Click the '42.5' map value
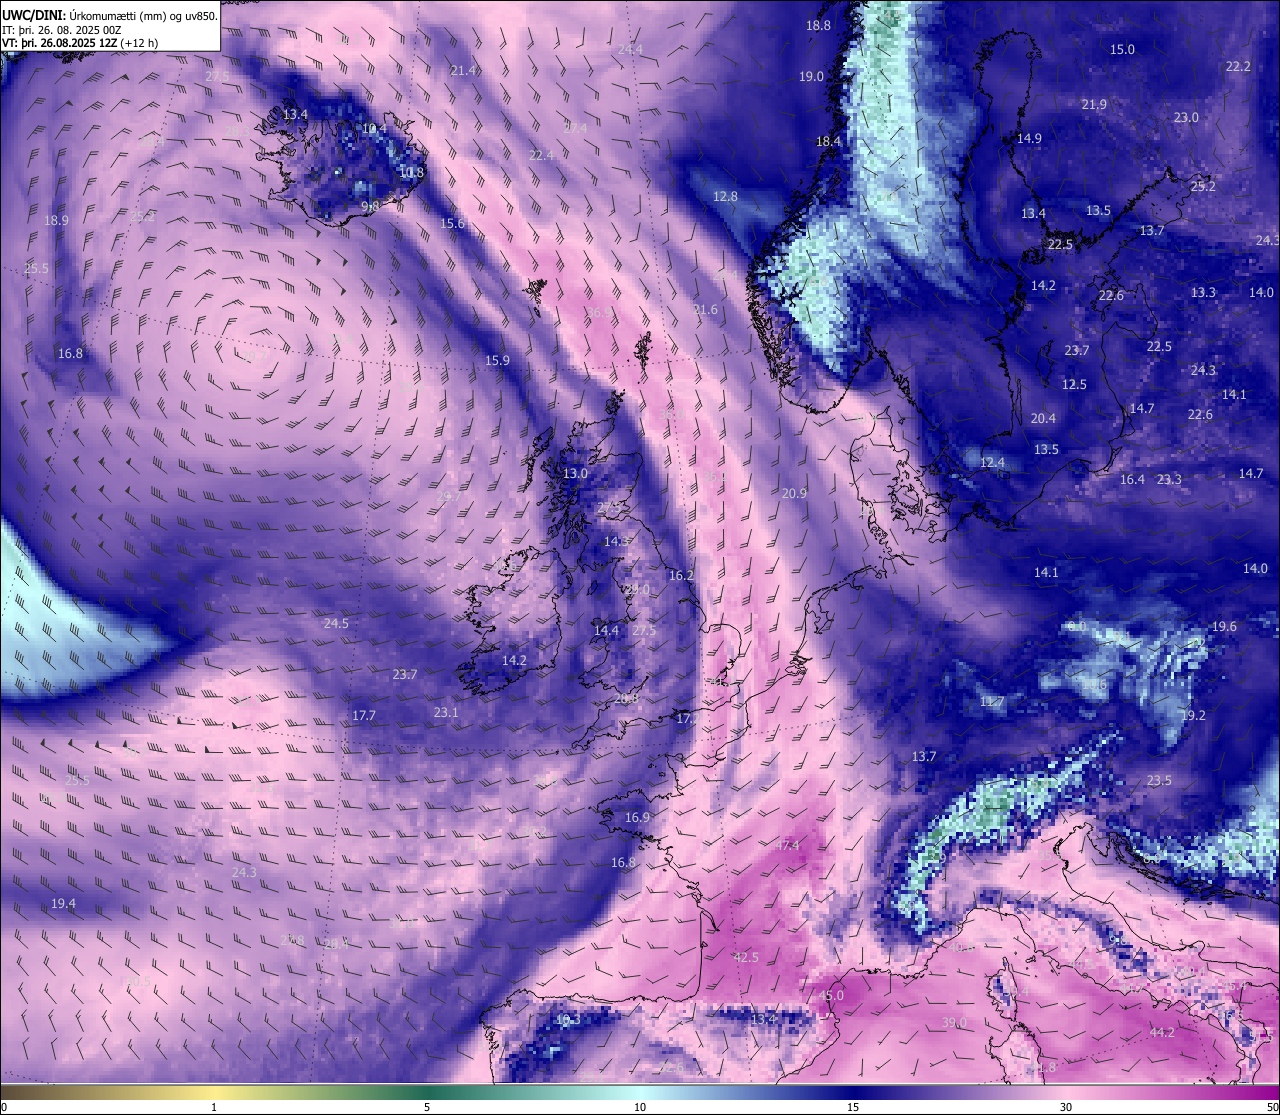Image resolution: width=1280 pixels, height=1115 pixels. 746,958
